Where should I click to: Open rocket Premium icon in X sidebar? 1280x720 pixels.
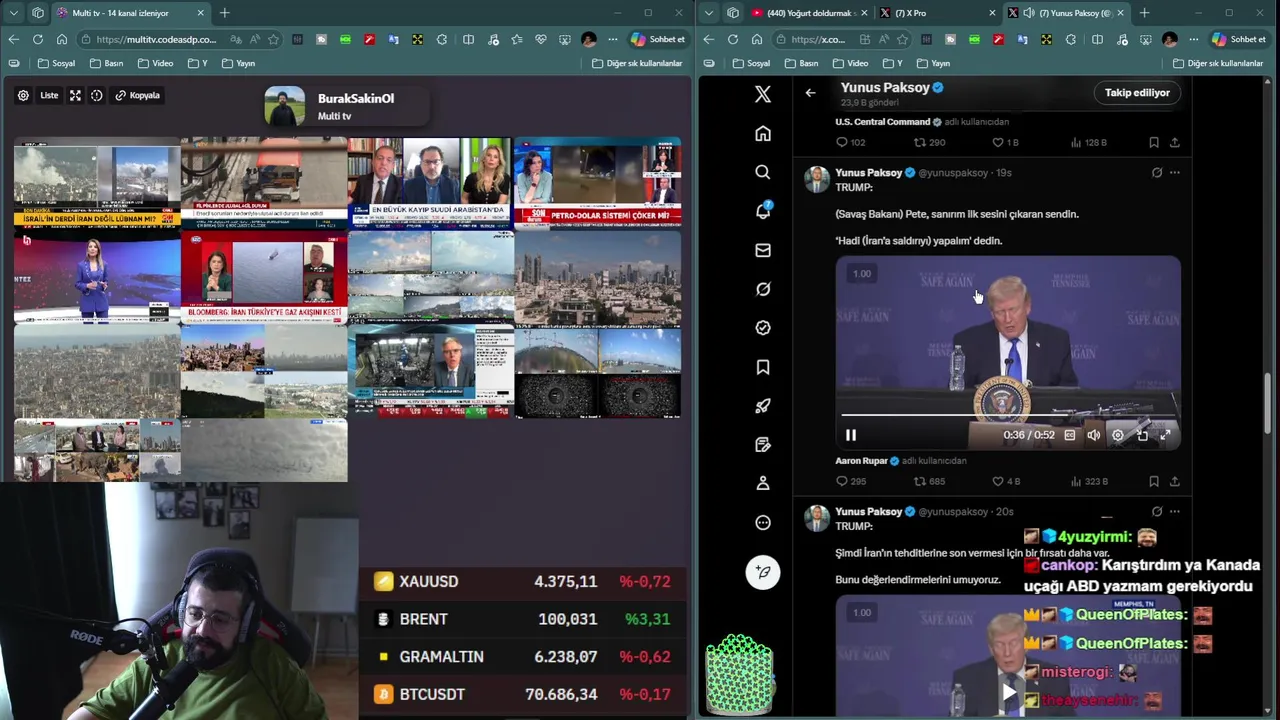pos(763,406)
